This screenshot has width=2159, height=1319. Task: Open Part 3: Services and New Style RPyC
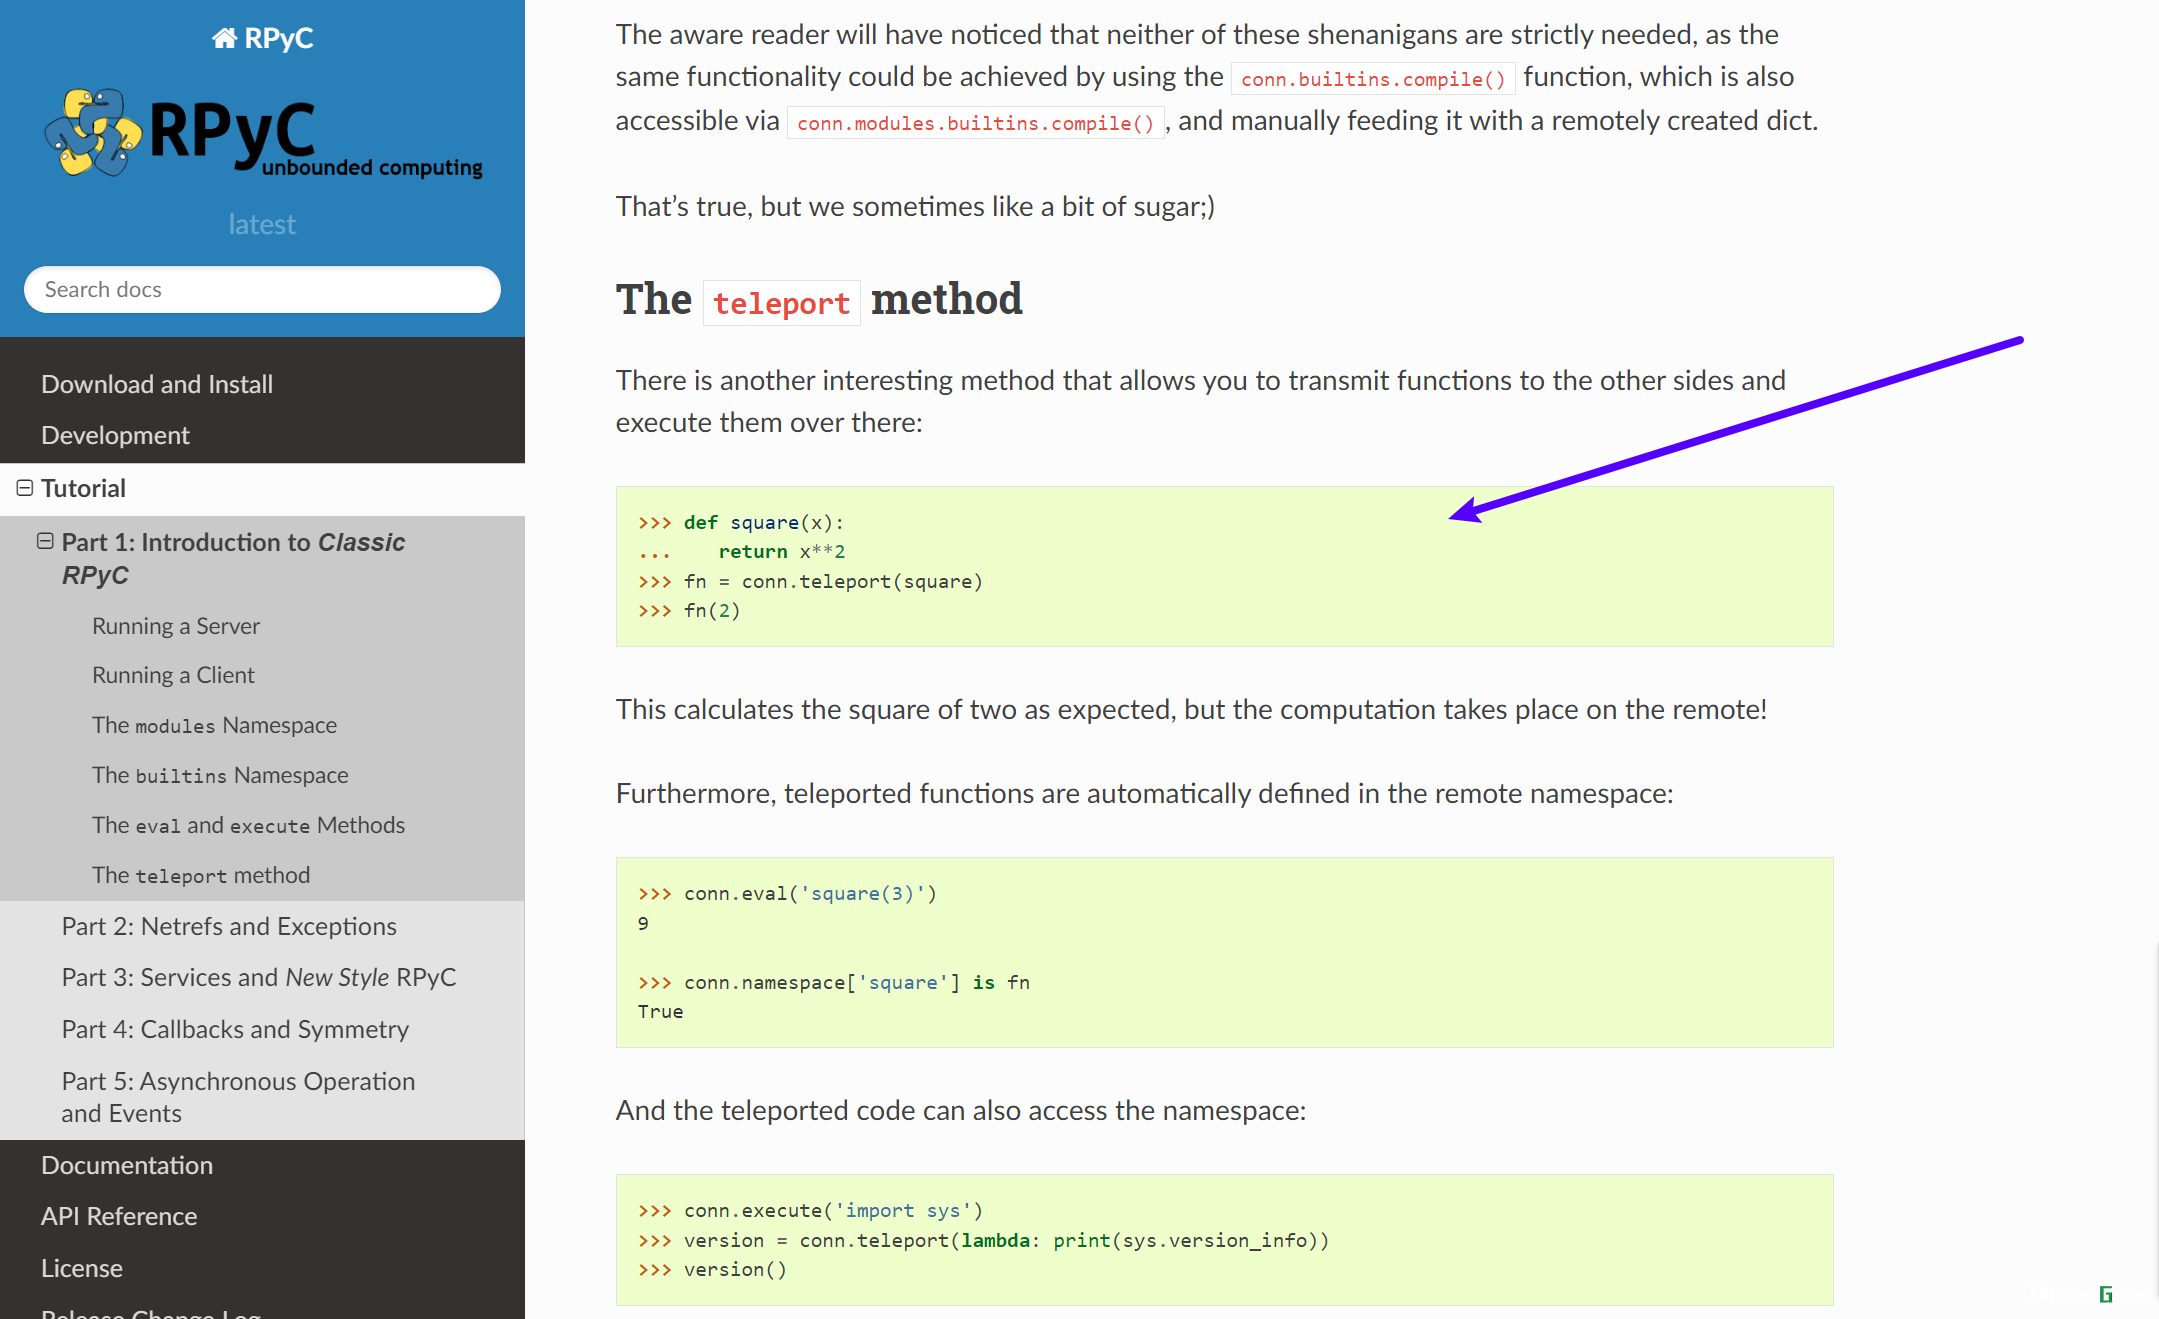259,977
